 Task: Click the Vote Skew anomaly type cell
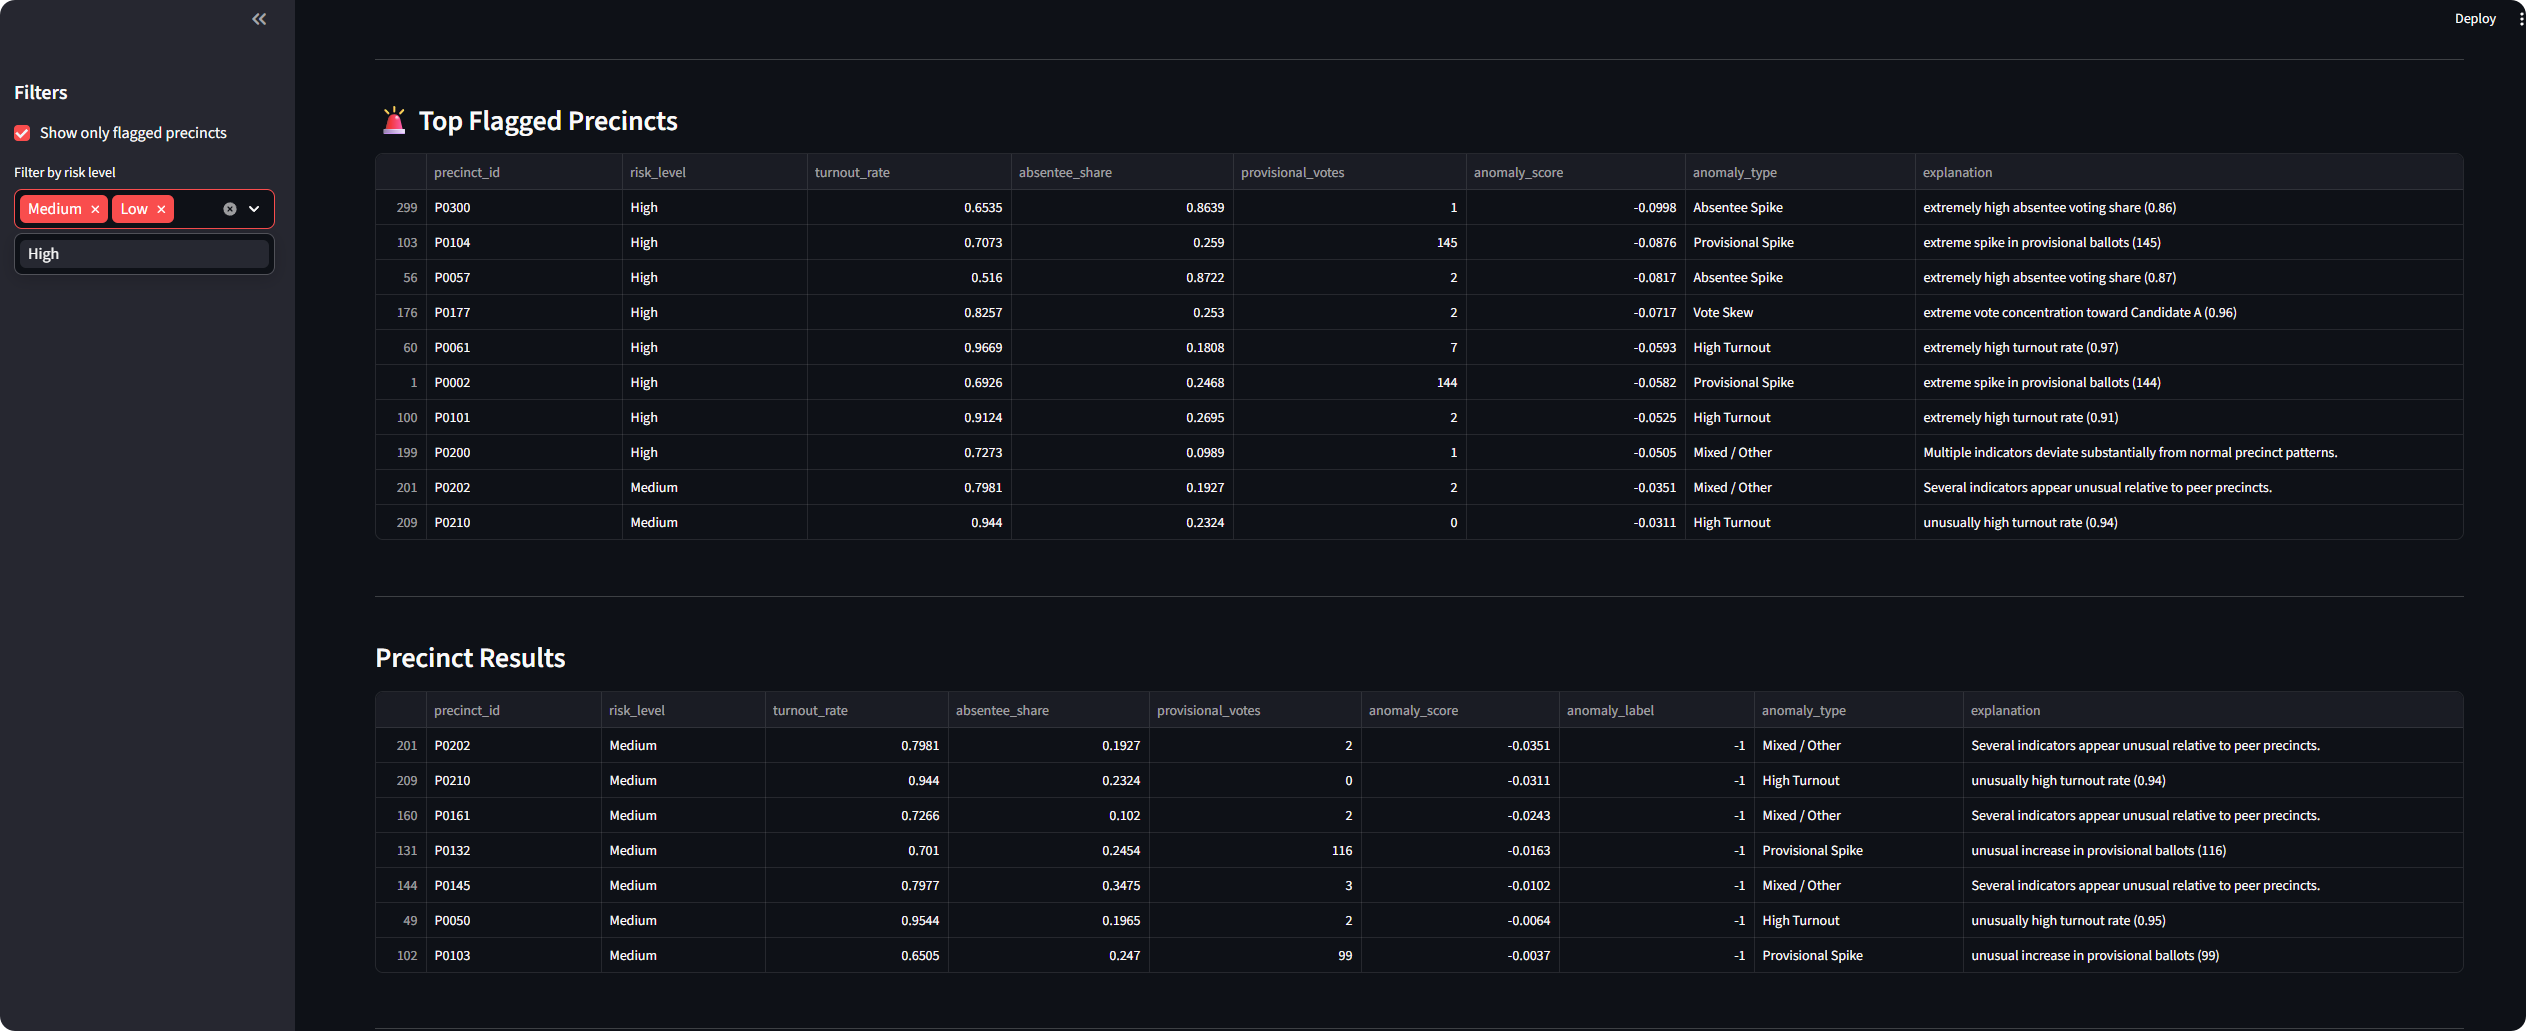click(x=1800, y=312)
